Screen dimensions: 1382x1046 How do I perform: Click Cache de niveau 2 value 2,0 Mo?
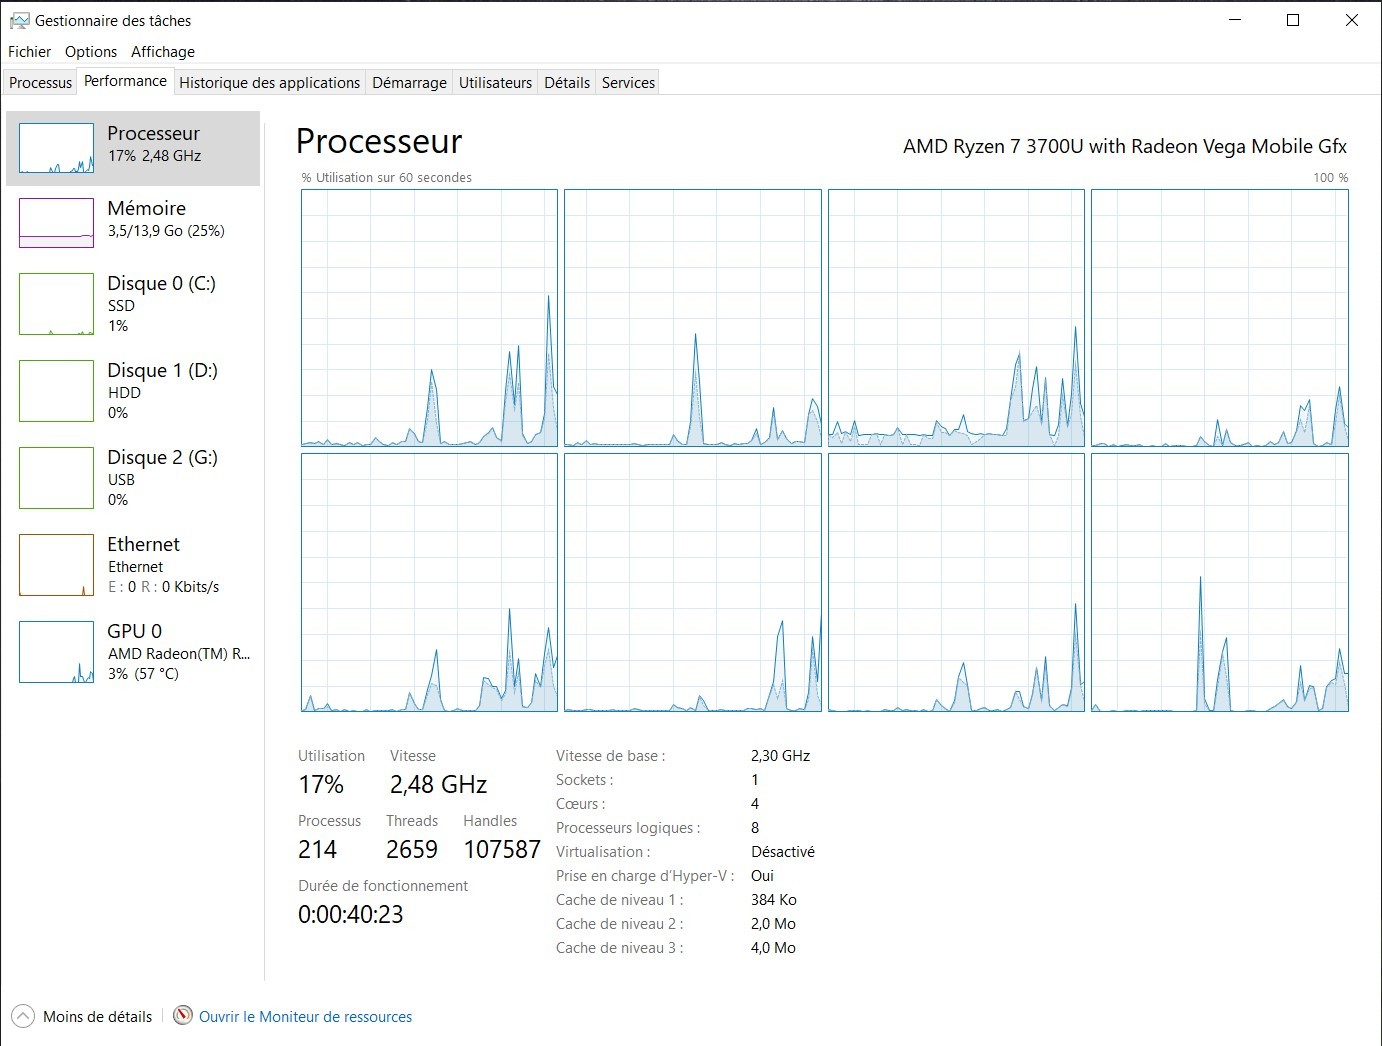(773, 924)
